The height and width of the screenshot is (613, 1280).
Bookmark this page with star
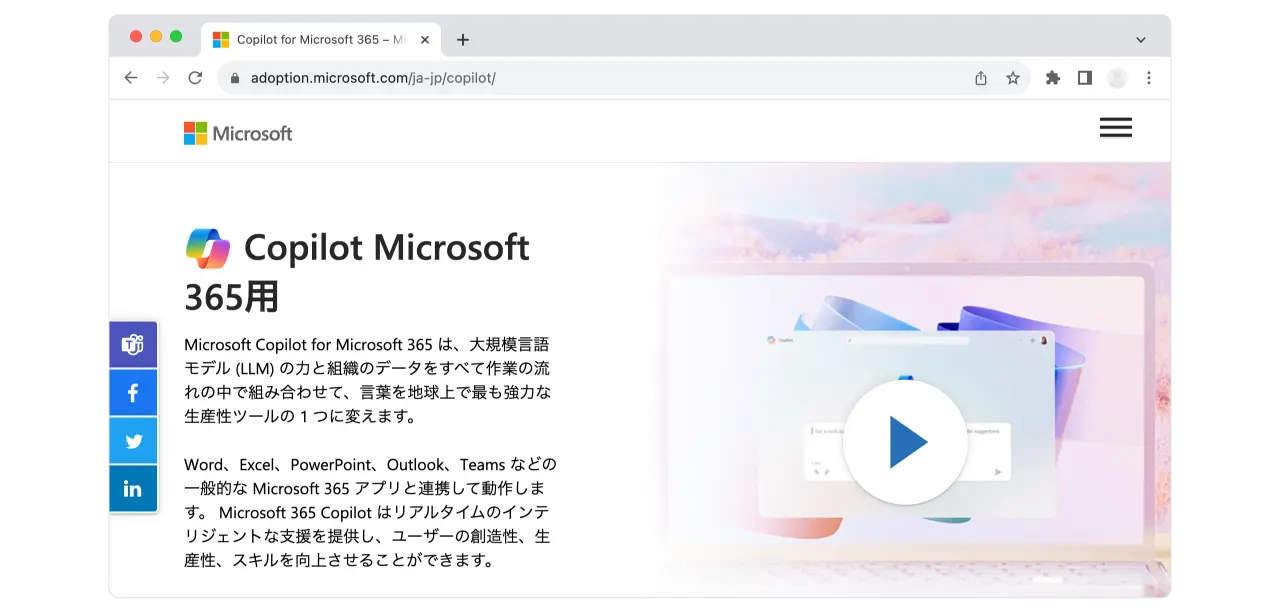1013,78
